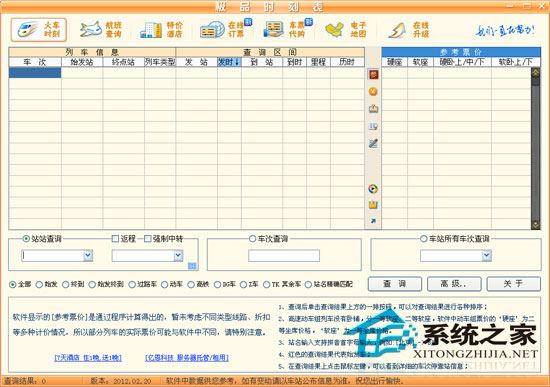
Task: Sort by the 到时 column header
Action: (x=295, y=62)
